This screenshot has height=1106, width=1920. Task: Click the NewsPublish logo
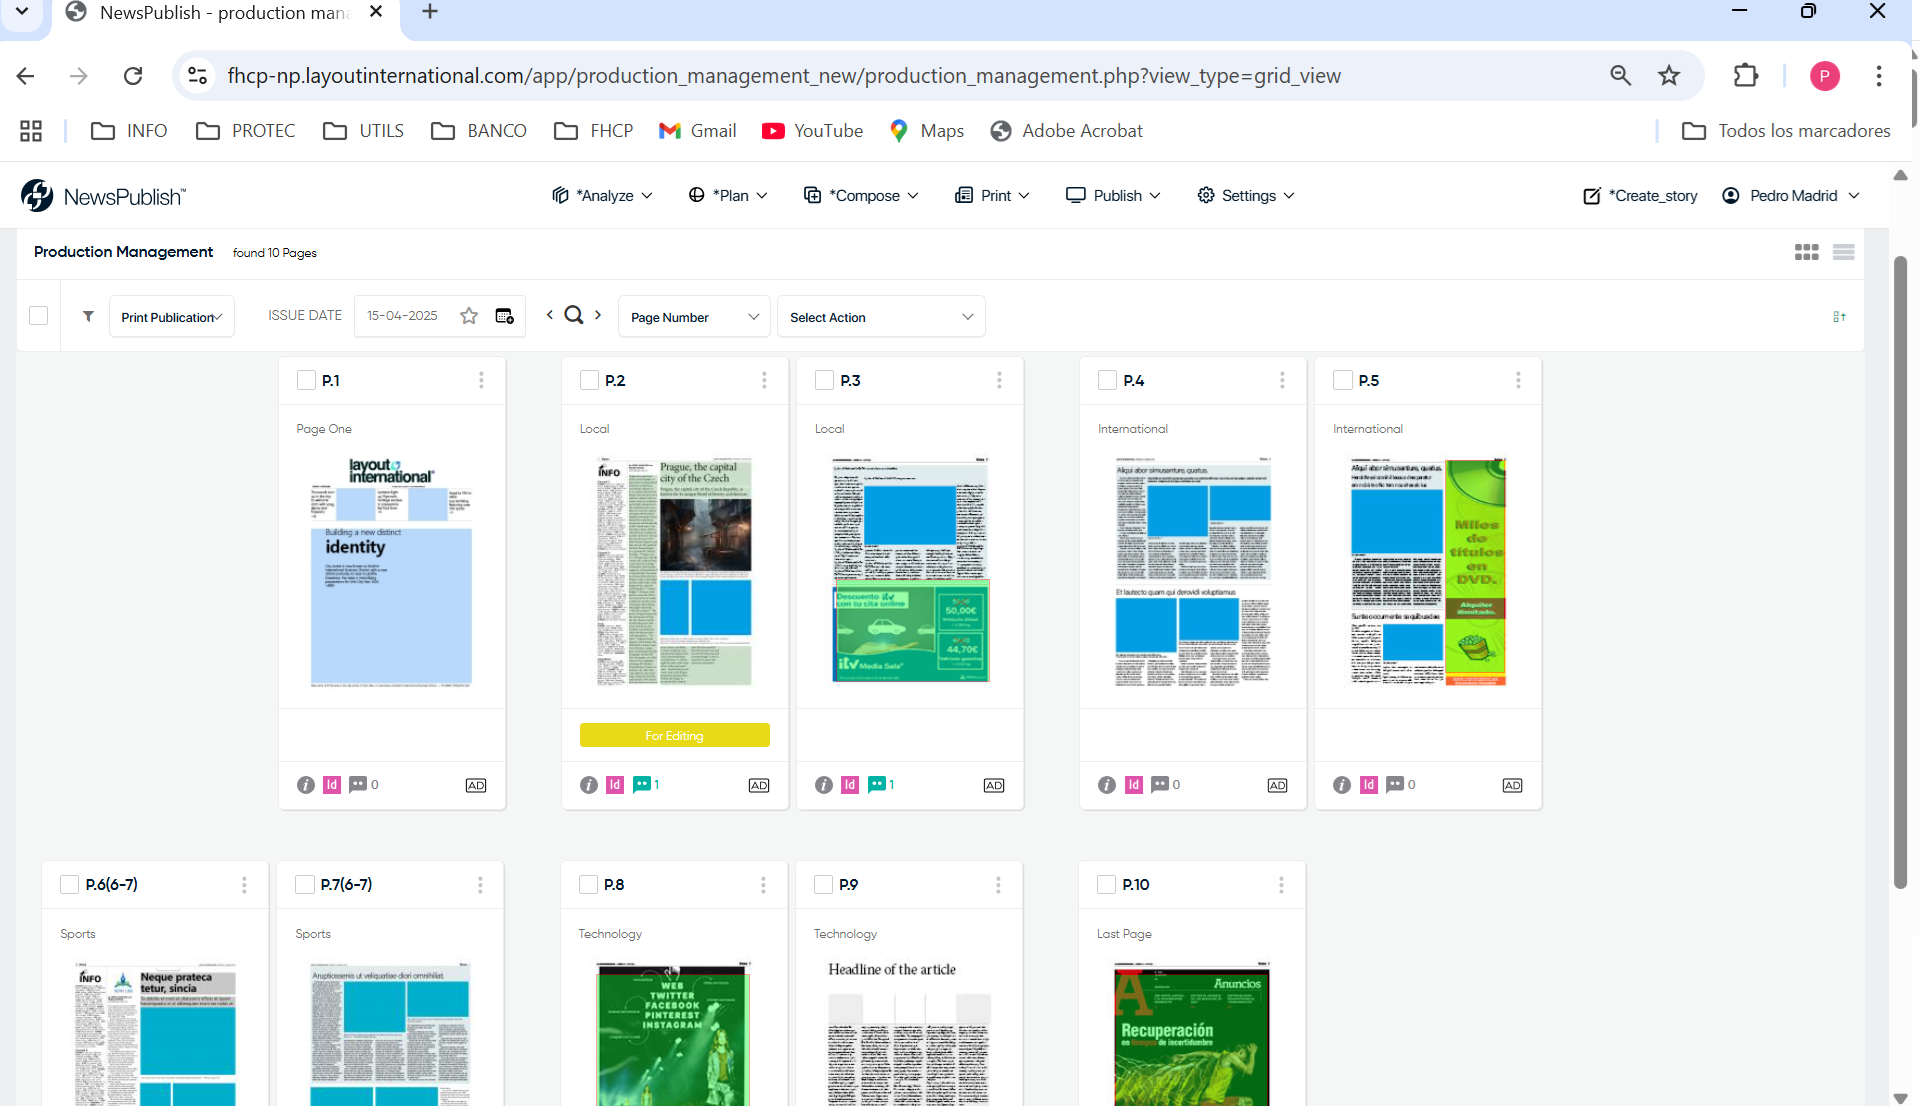tap(104, 196)
